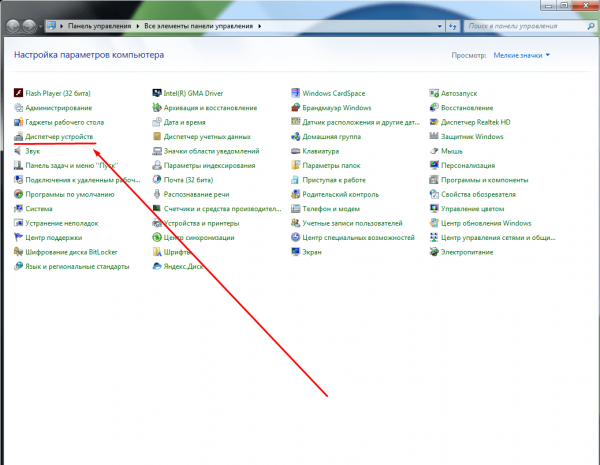Screen dimensions: 600x465
Task: Click the Шифрование диска BitLocker icon
Action: click(x=18, y=252)
